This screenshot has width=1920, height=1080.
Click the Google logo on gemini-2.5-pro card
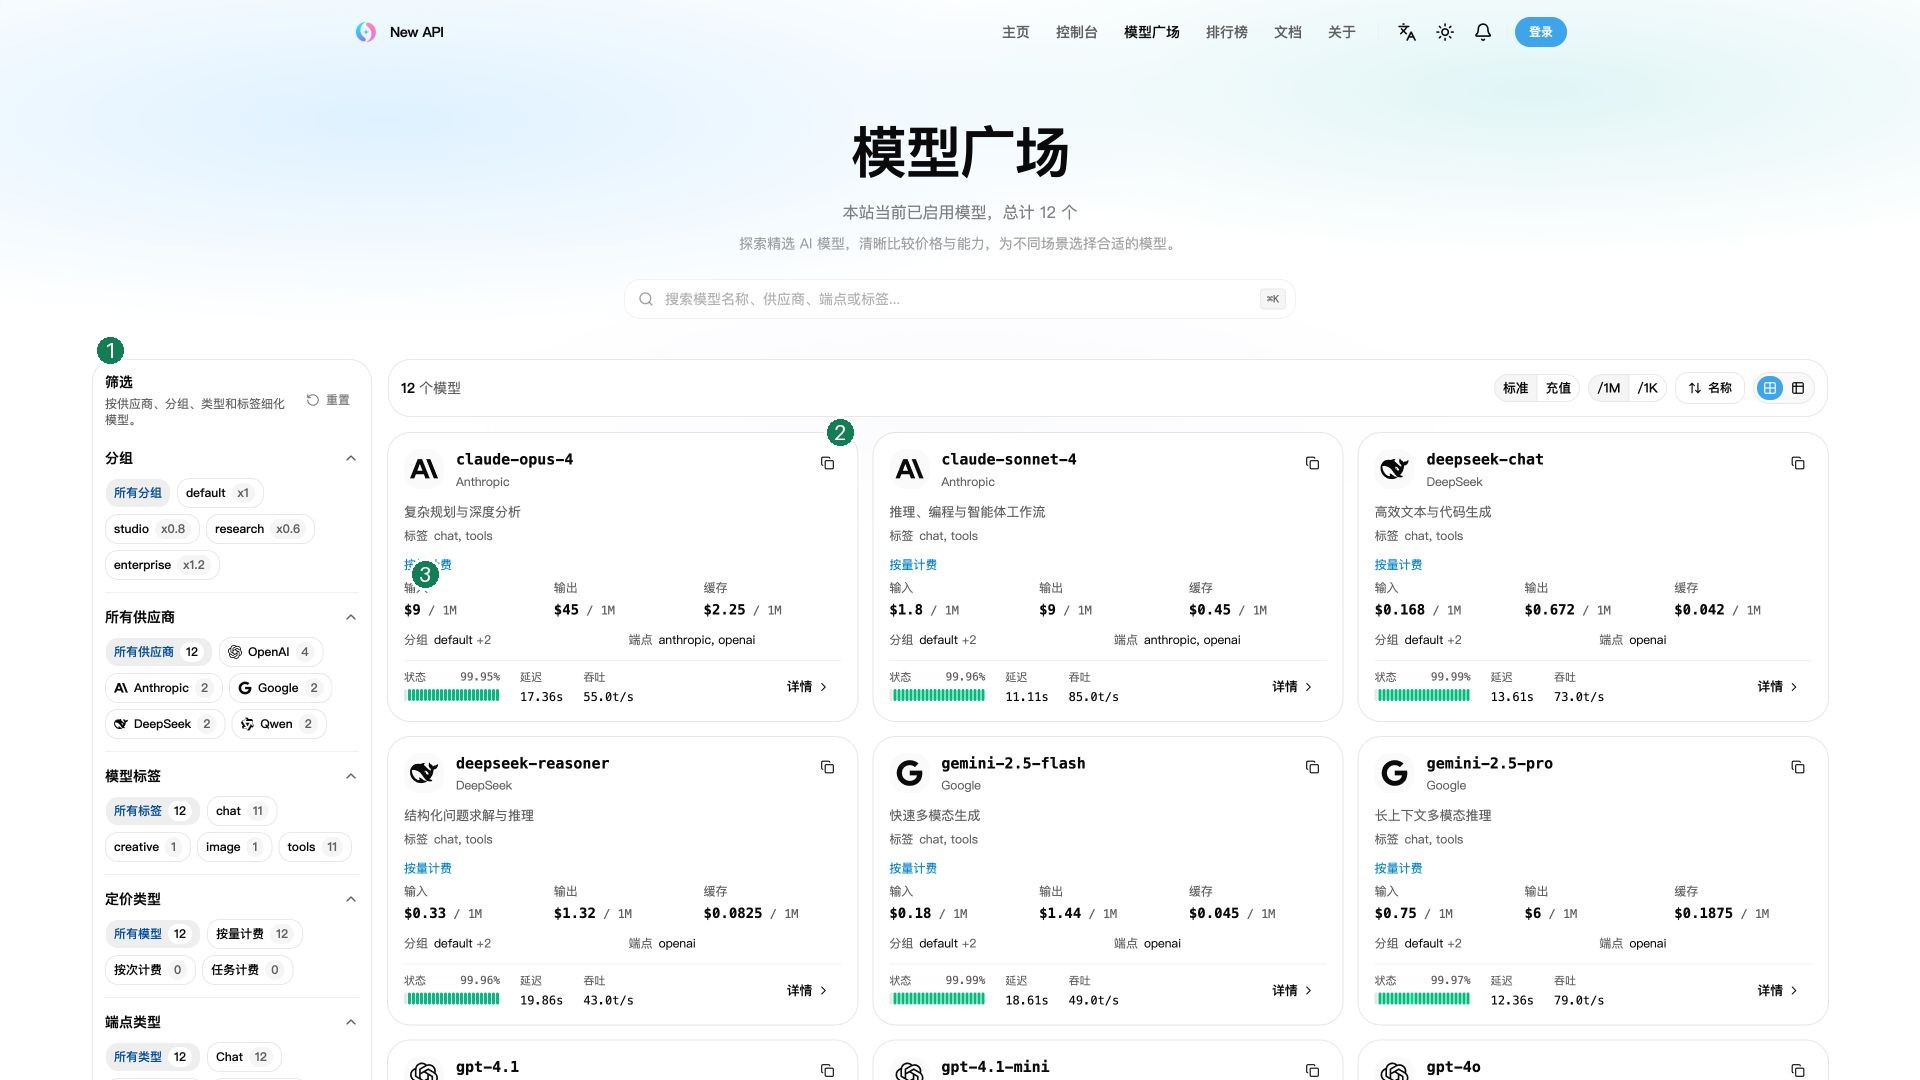(x=1394, y=773)
